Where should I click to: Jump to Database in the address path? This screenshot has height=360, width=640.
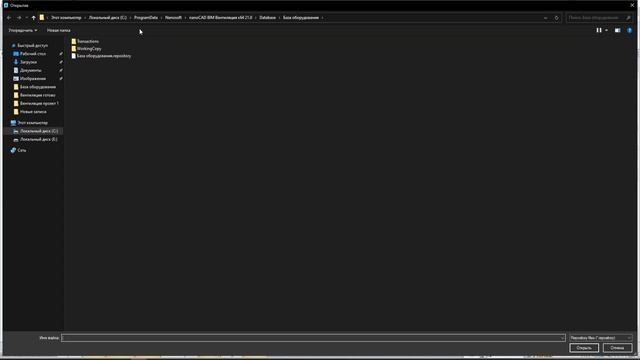[267, 18]
